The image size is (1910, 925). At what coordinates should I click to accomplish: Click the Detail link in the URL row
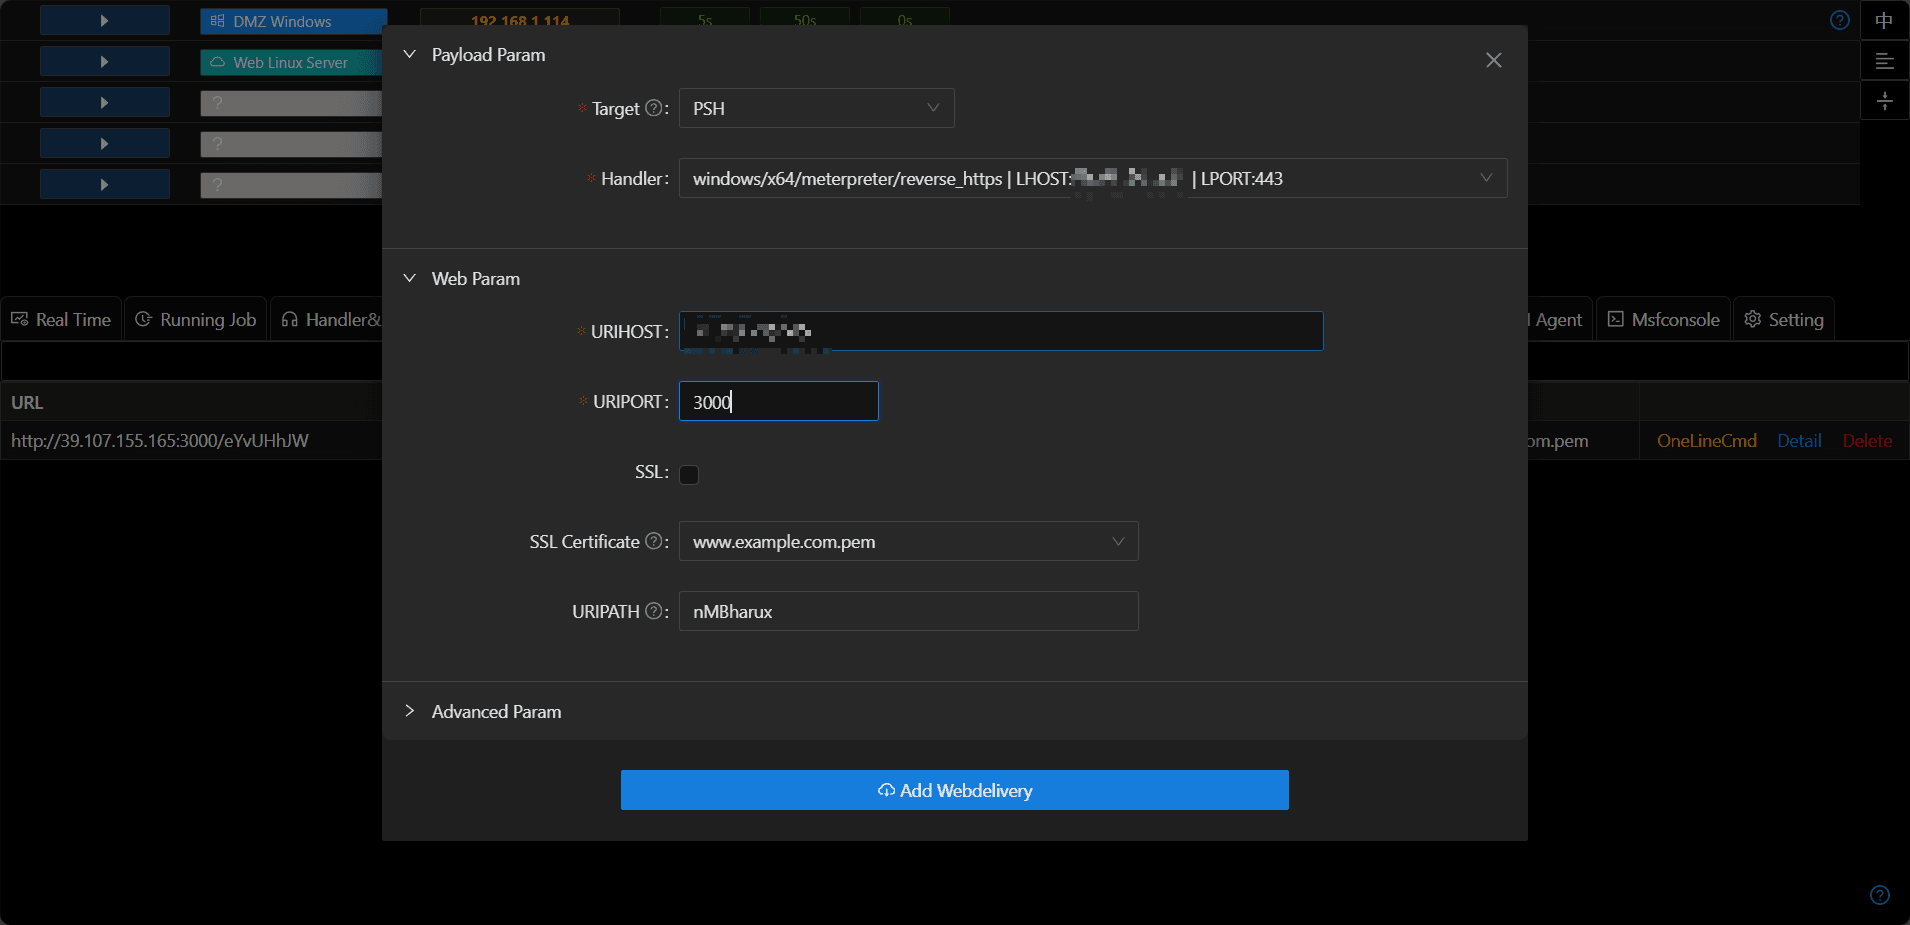1799,441
